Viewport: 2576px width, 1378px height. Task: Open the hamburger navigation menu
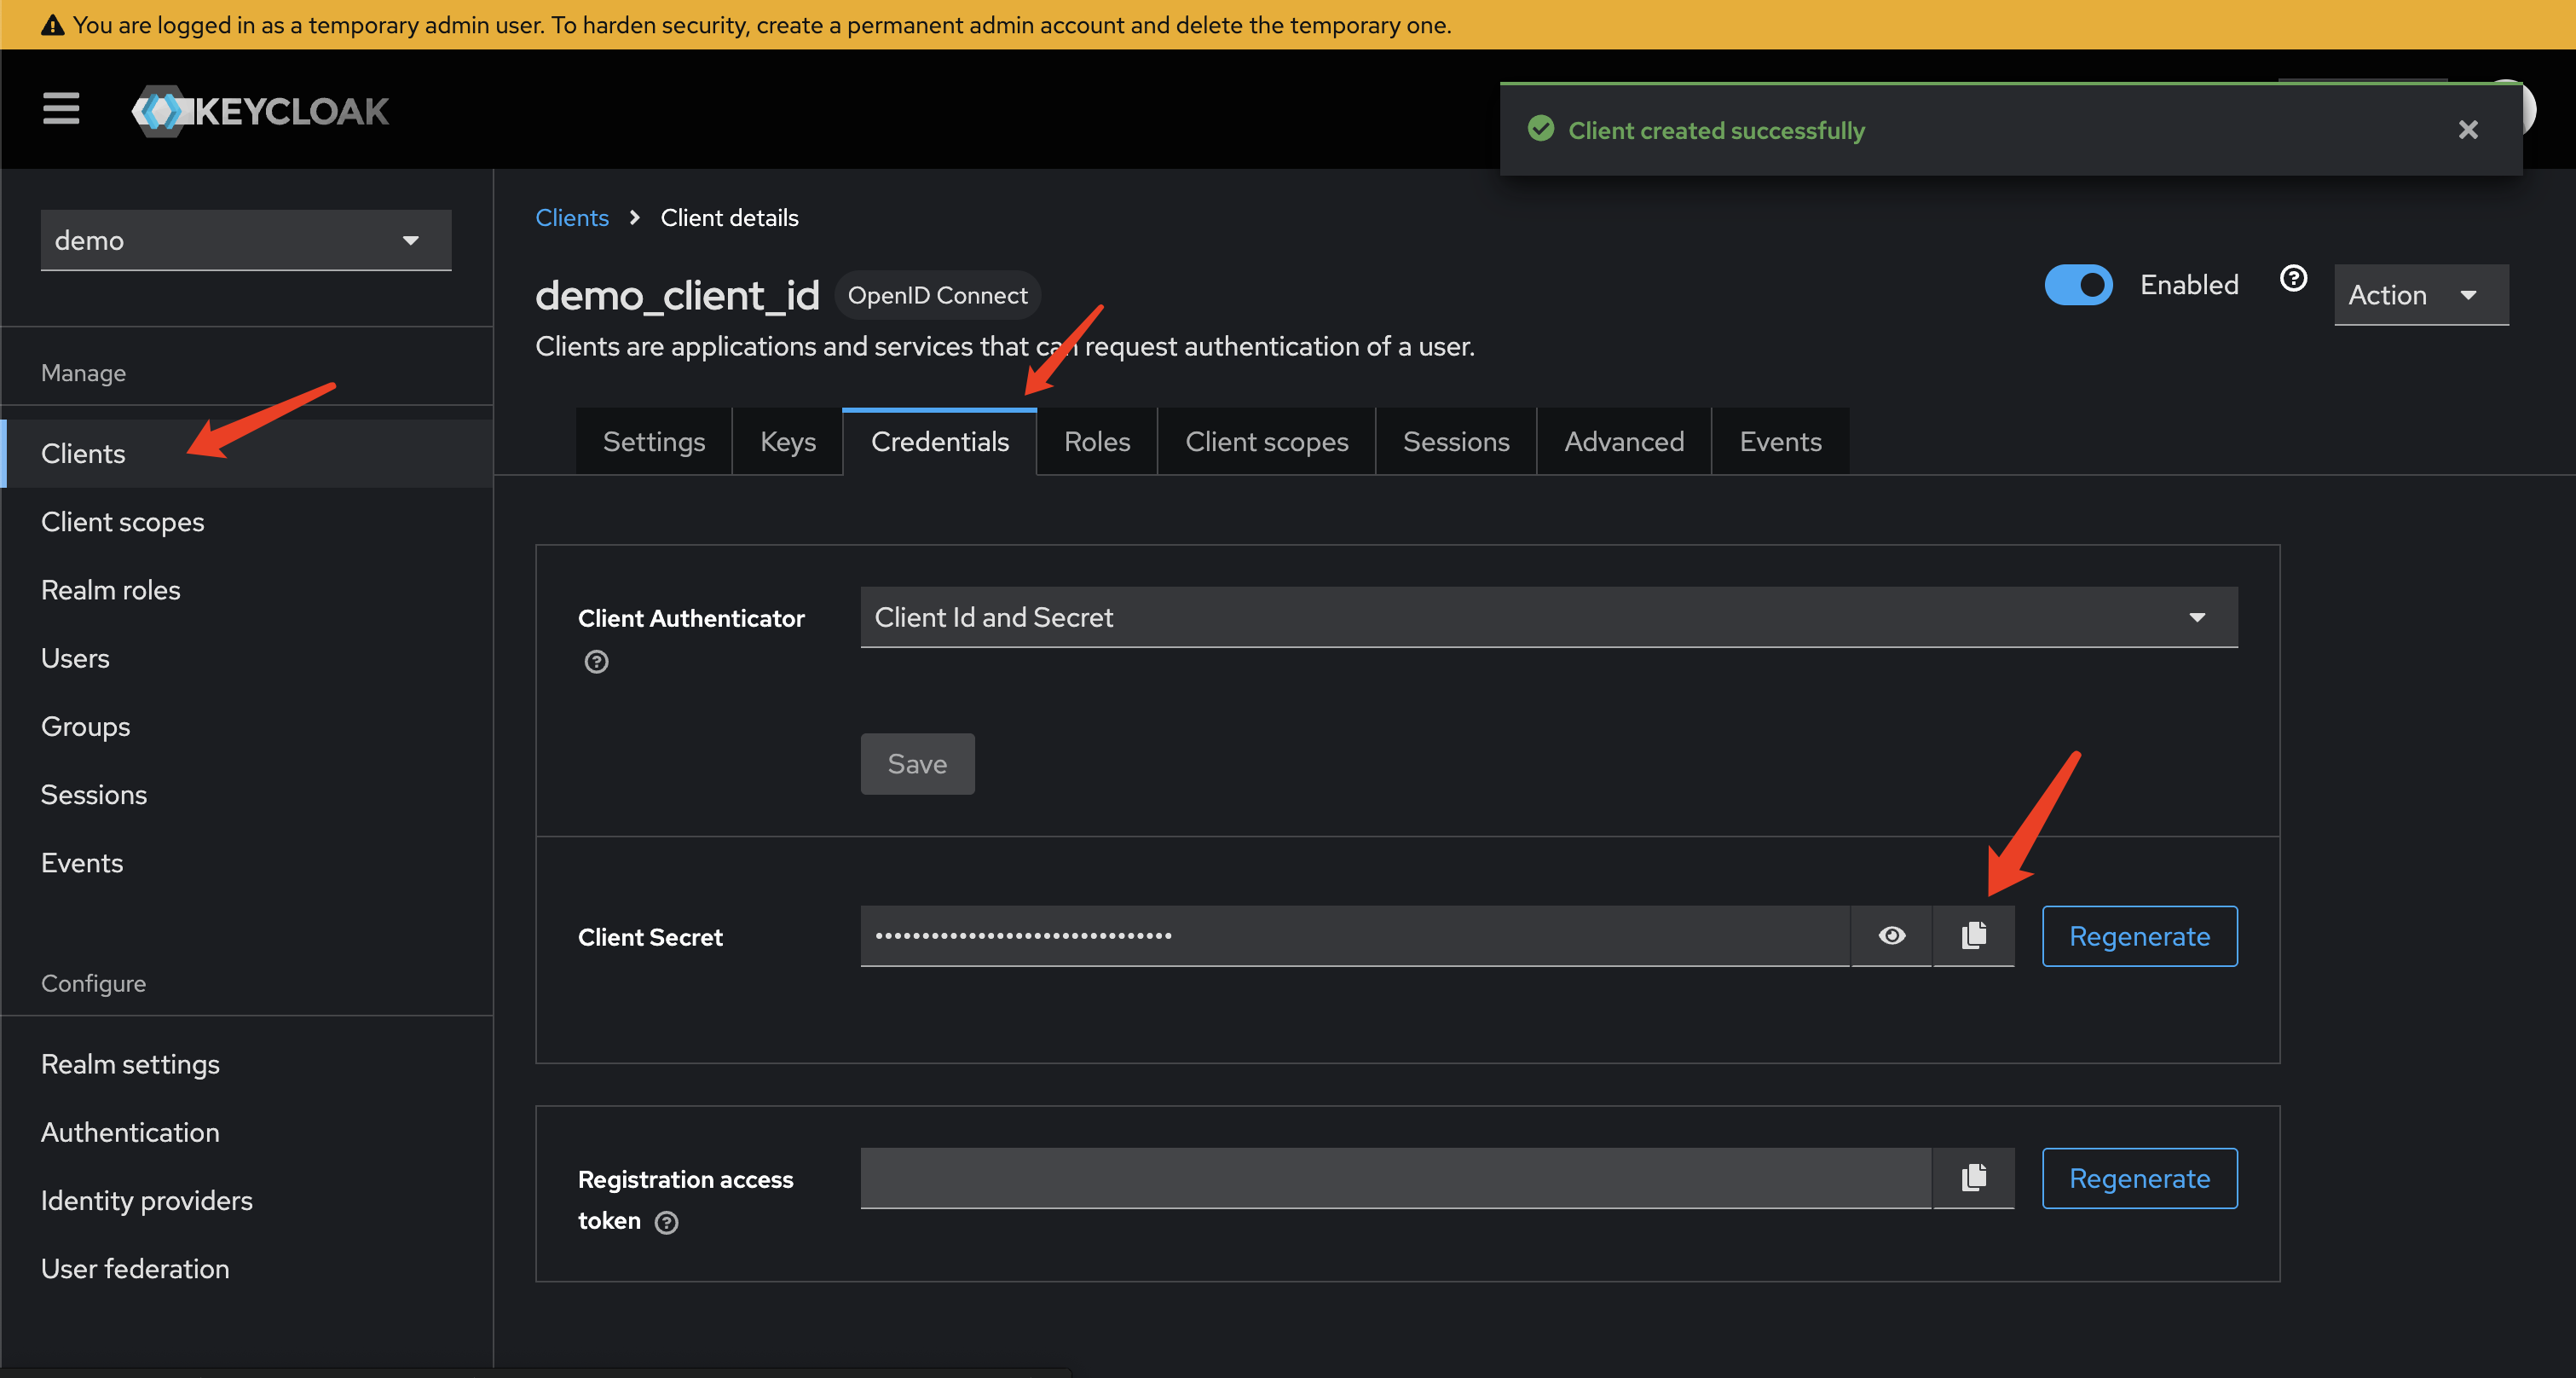click(61, 109)
